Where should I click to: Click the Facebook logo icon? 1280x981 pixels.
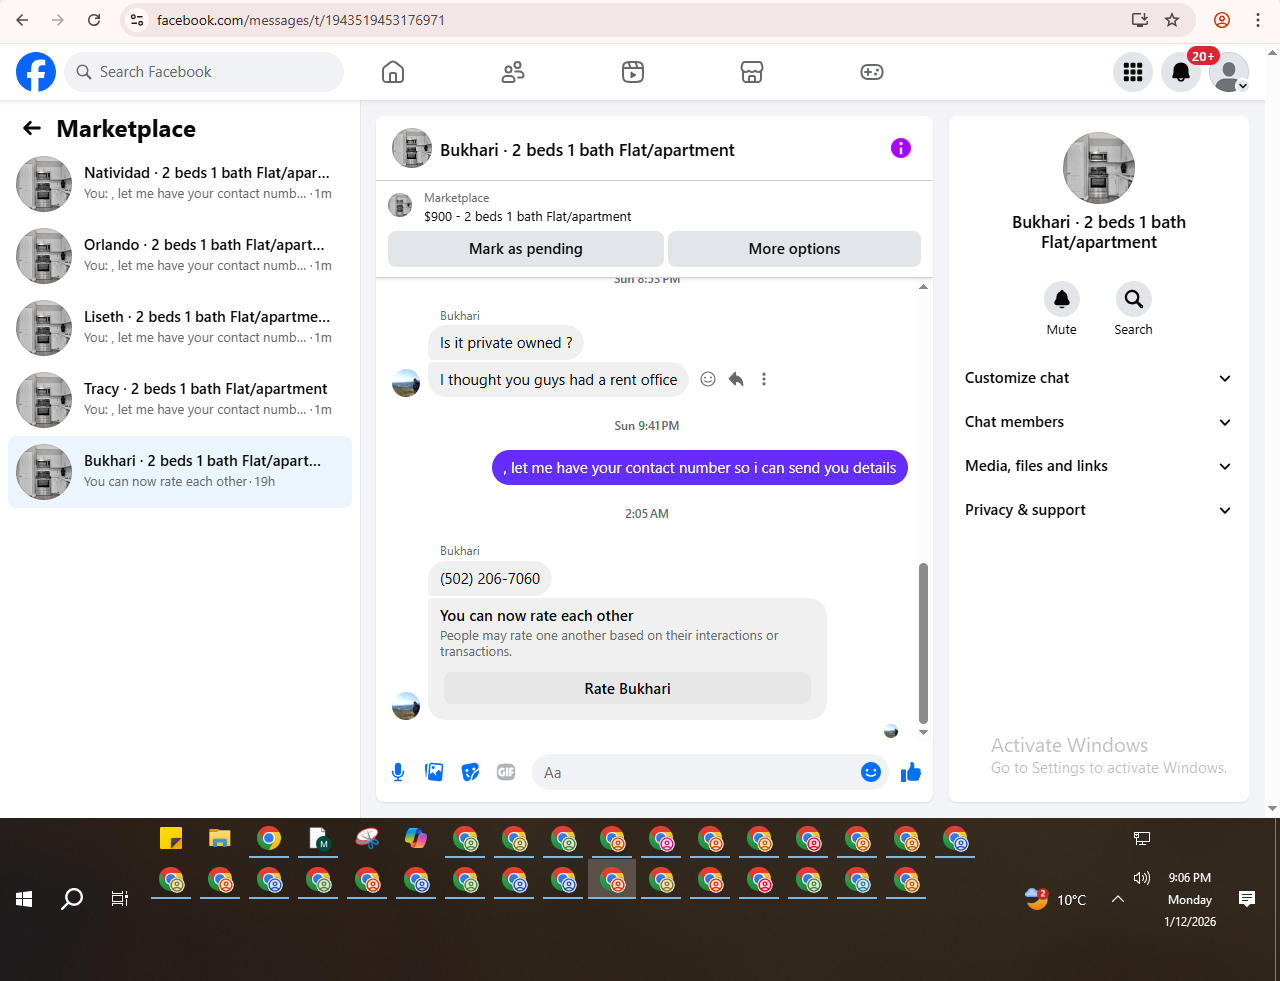coord(36,72)
